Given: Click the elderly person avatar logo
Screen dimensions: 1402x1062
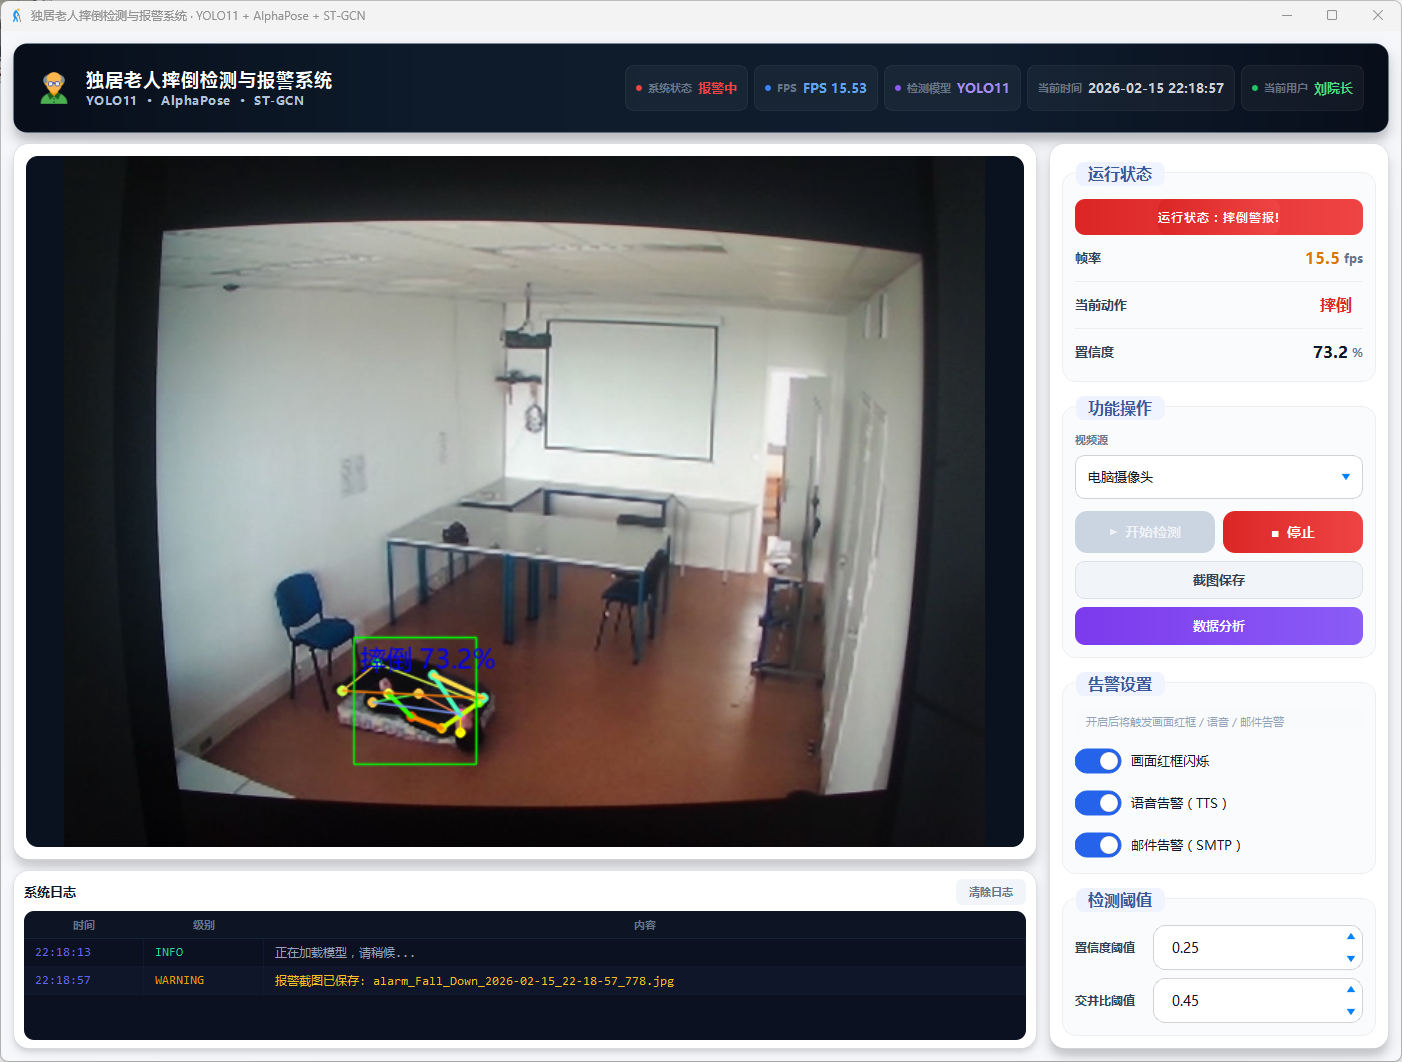Looking at the screenshot, I should pos(54,88).
